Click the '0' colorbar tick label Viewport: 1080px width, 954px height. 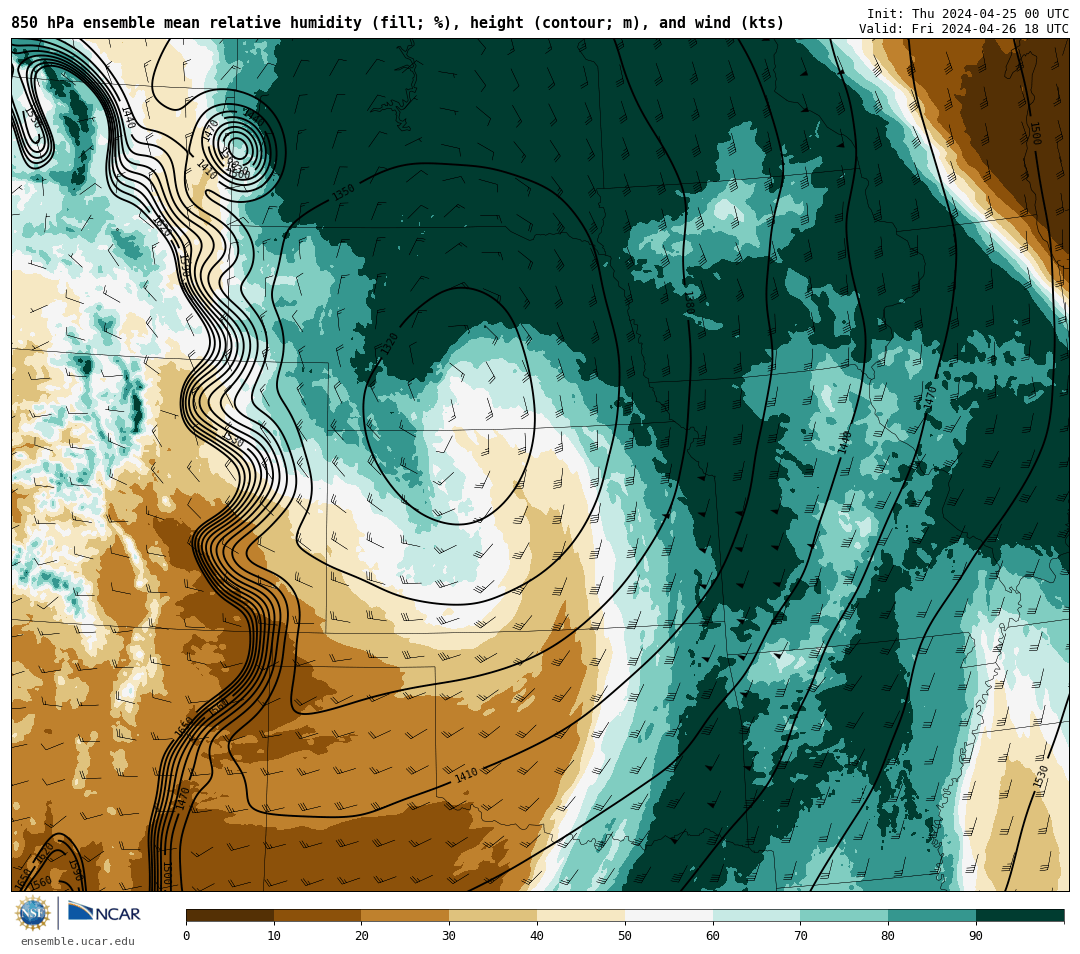pos(187,935)
